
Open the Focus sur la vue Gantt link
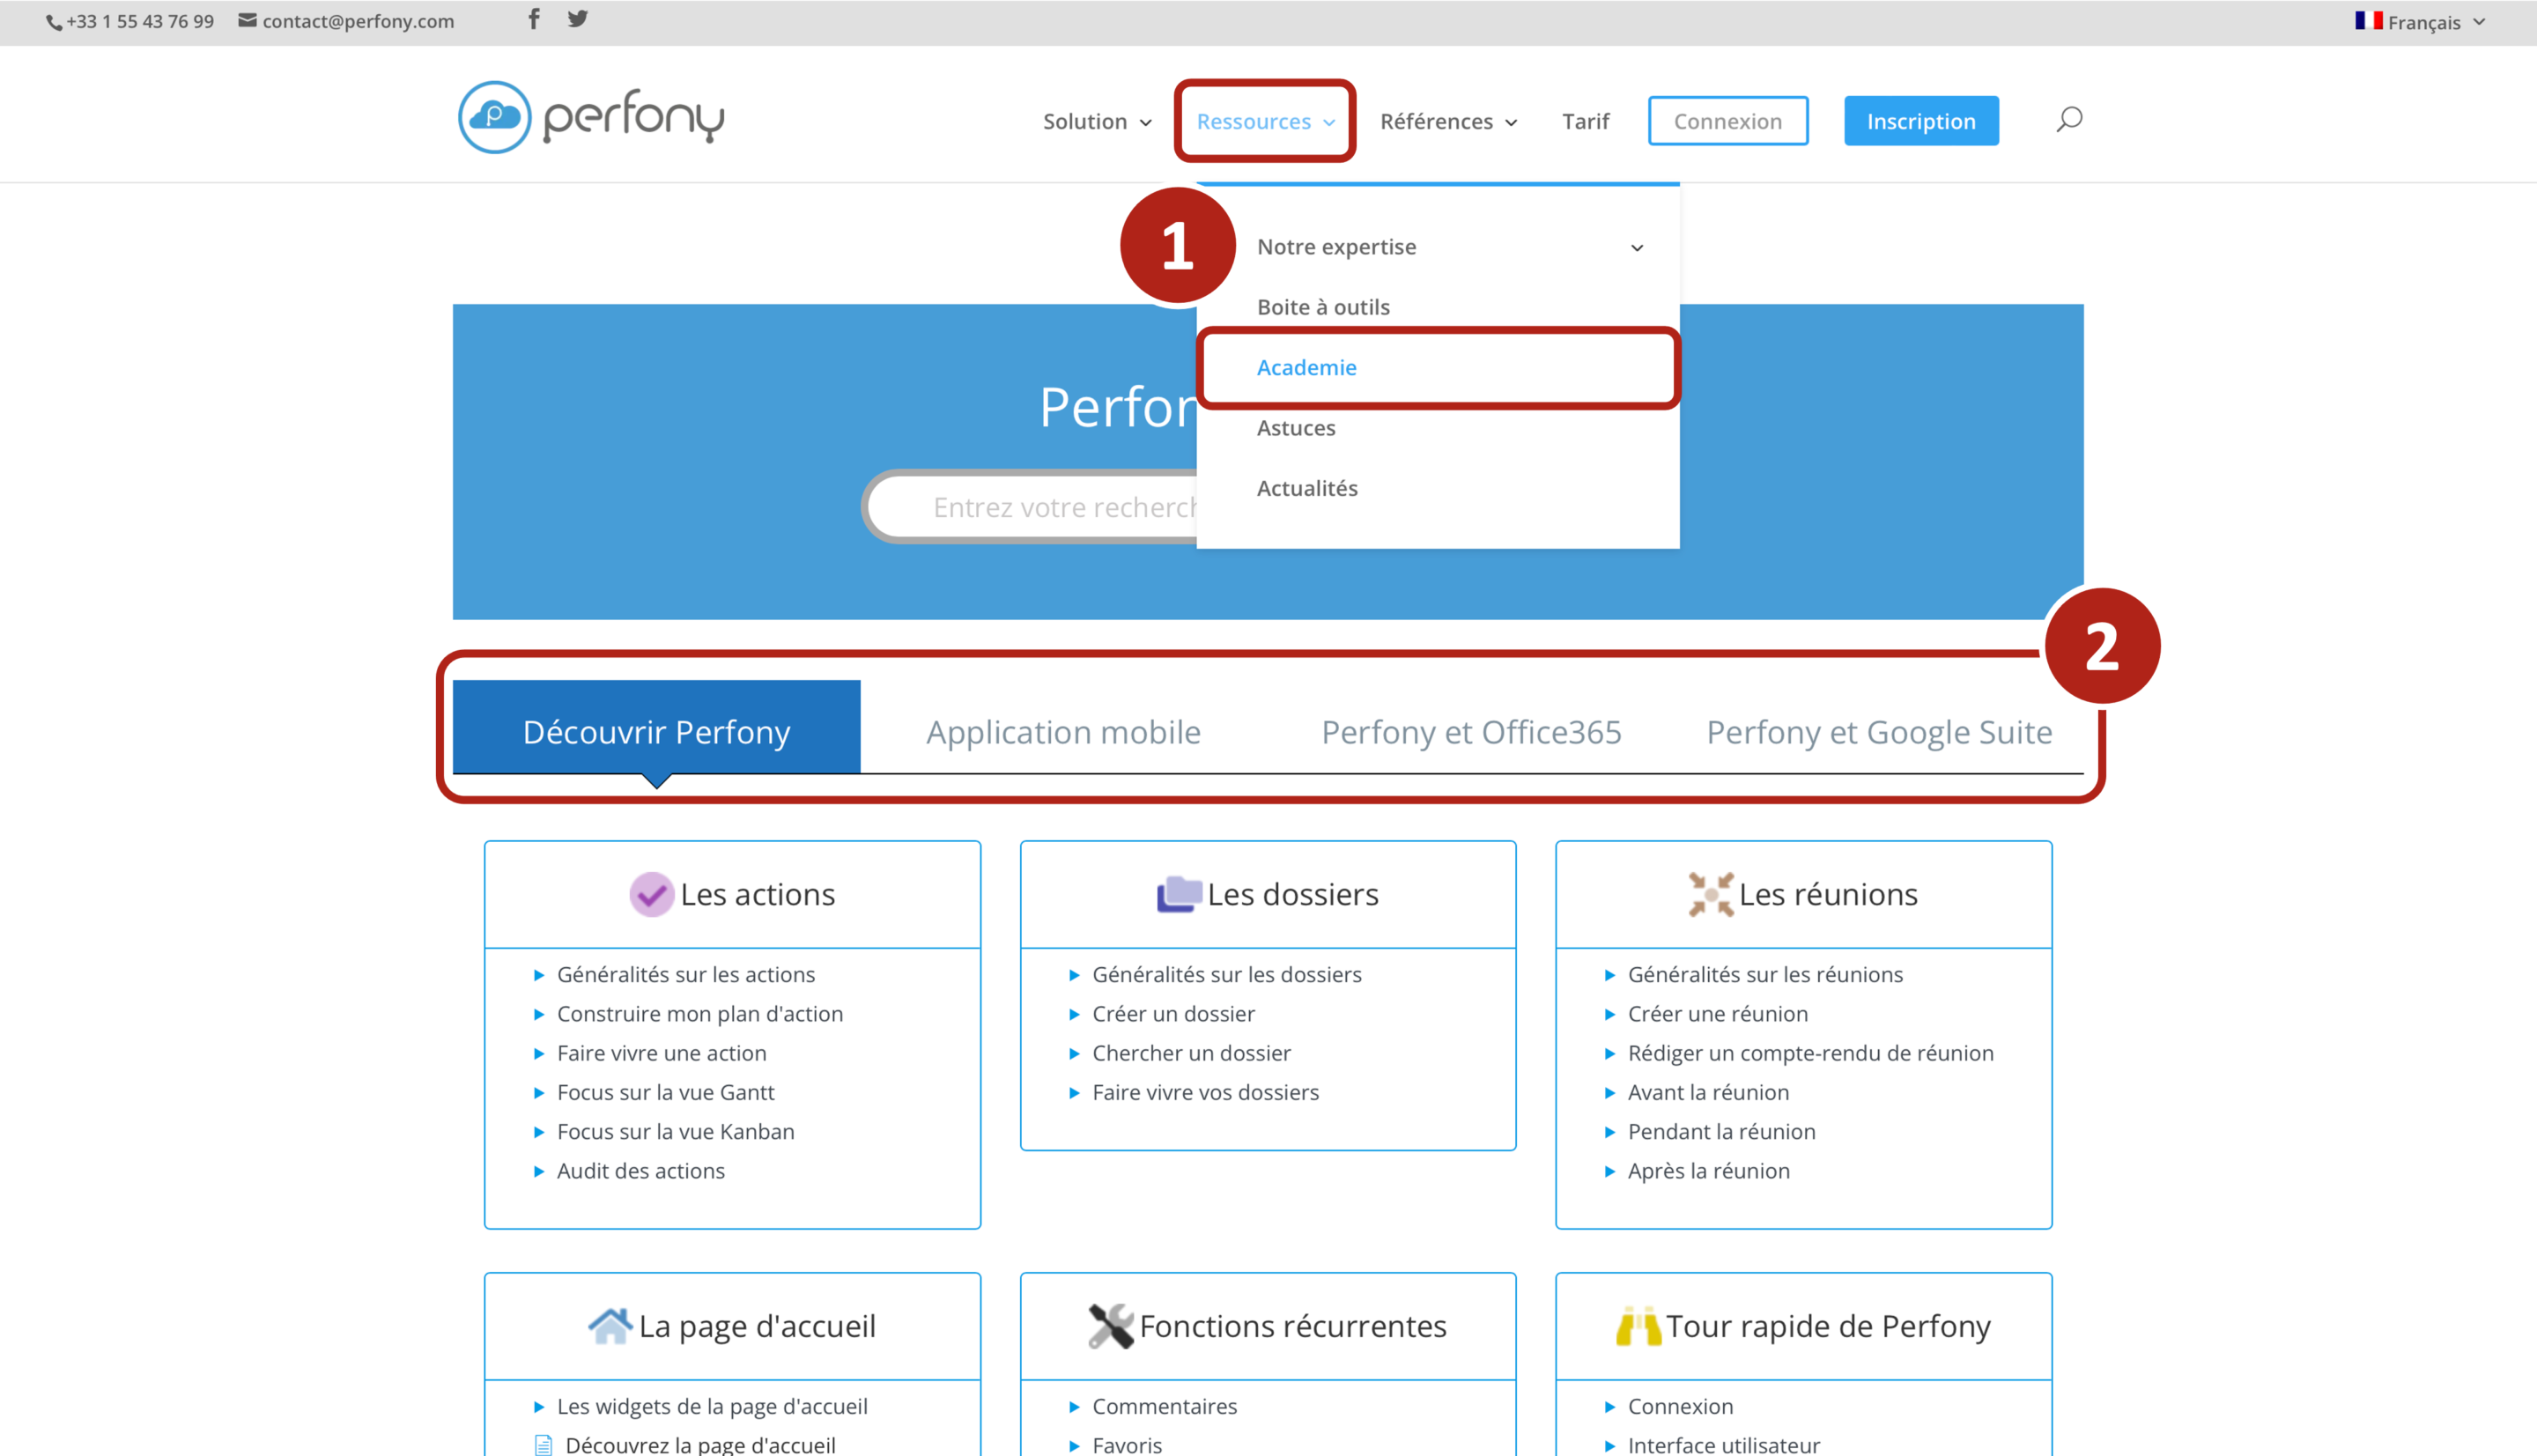tap(665, 1092)
